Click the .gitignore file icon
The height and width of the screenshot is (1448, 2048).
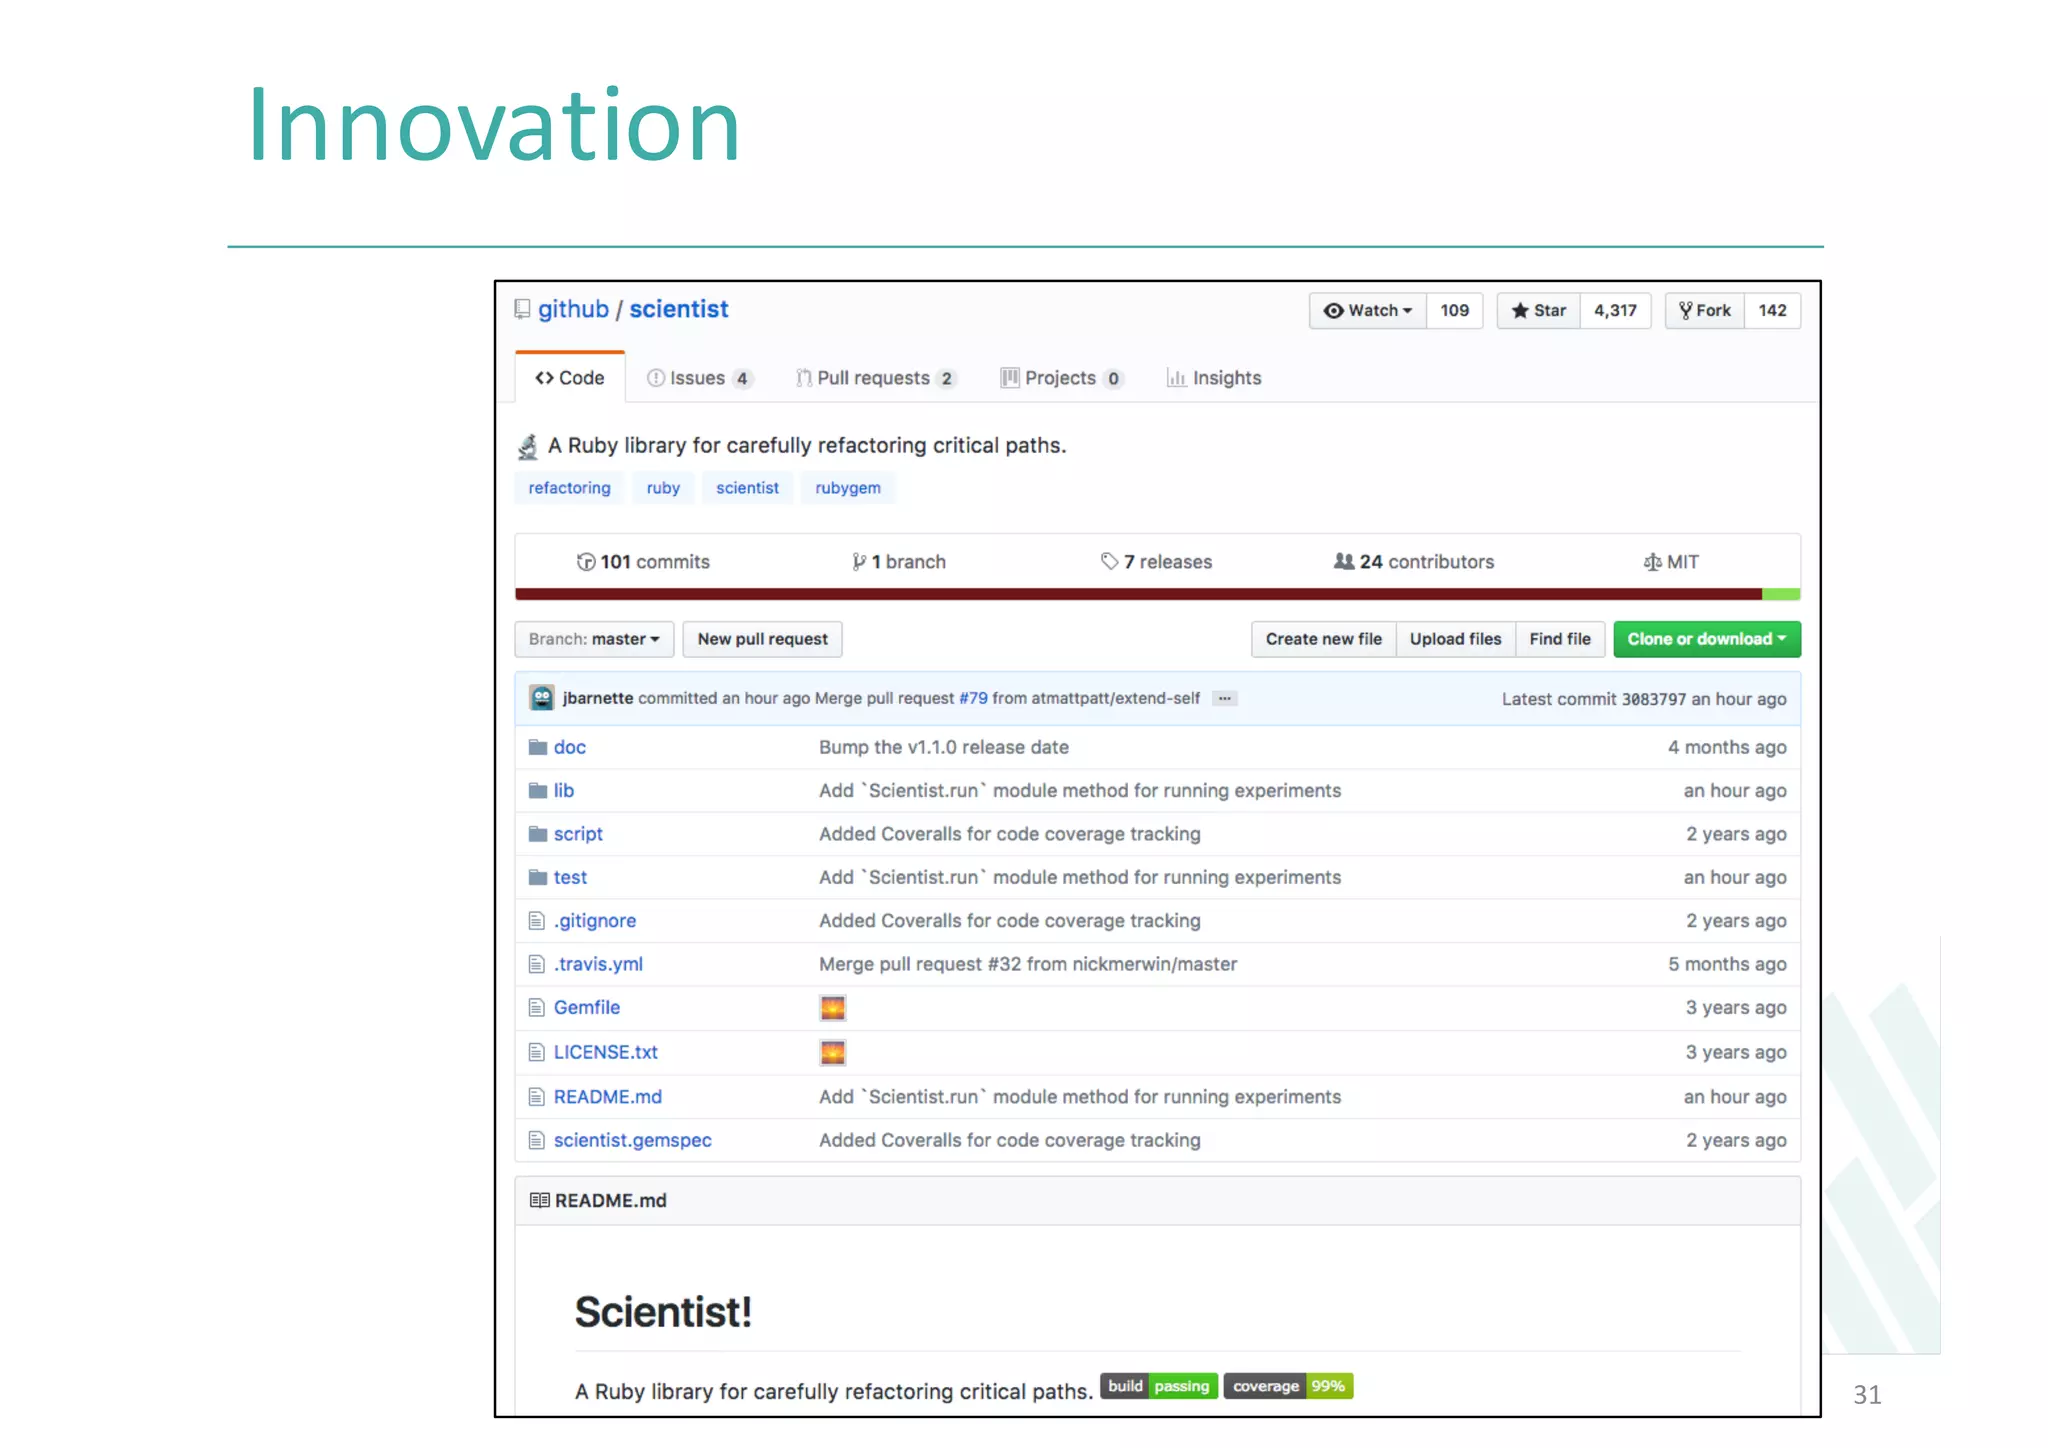click(537, 921)
